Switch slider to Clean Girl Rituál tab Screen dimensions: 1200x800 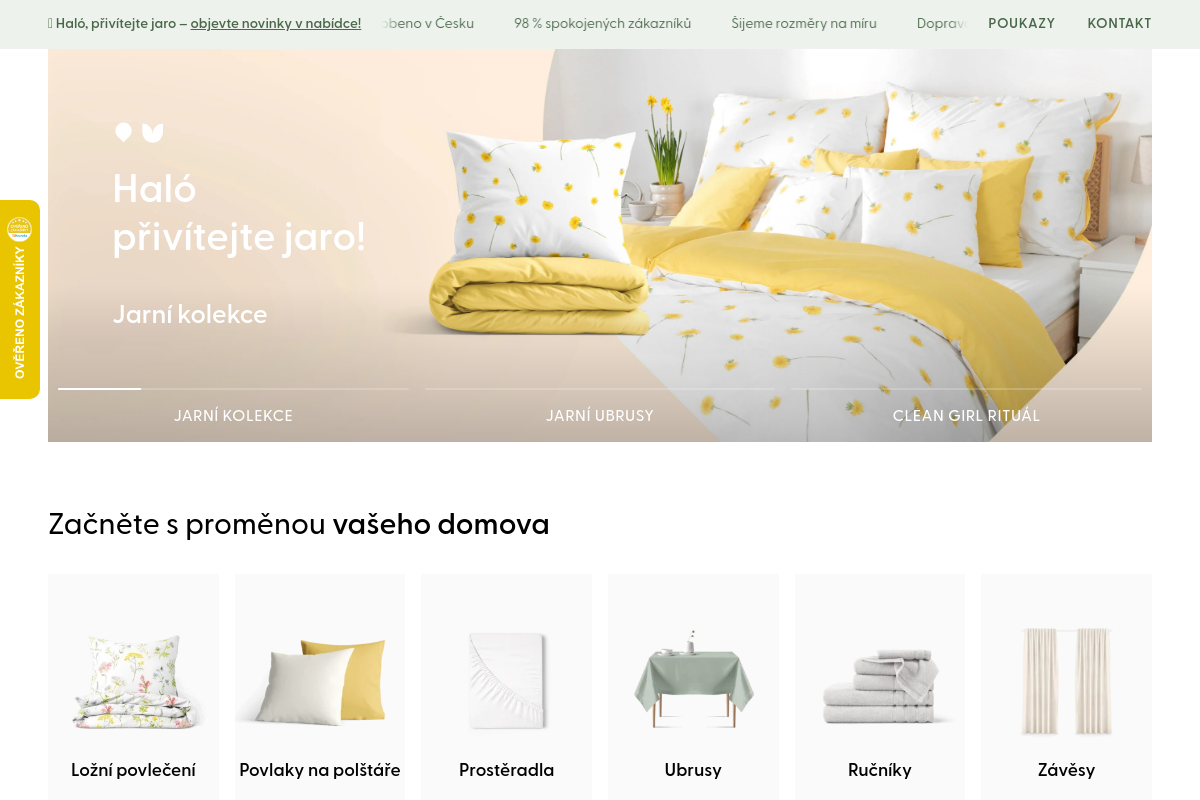pos(966,415)
